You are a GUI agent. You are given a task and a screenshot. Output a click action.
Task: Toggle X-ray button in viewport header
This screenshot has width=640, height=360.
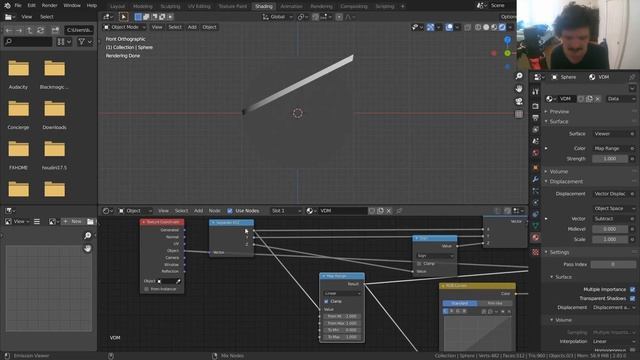pyautogui.click(x=468, y=27)
